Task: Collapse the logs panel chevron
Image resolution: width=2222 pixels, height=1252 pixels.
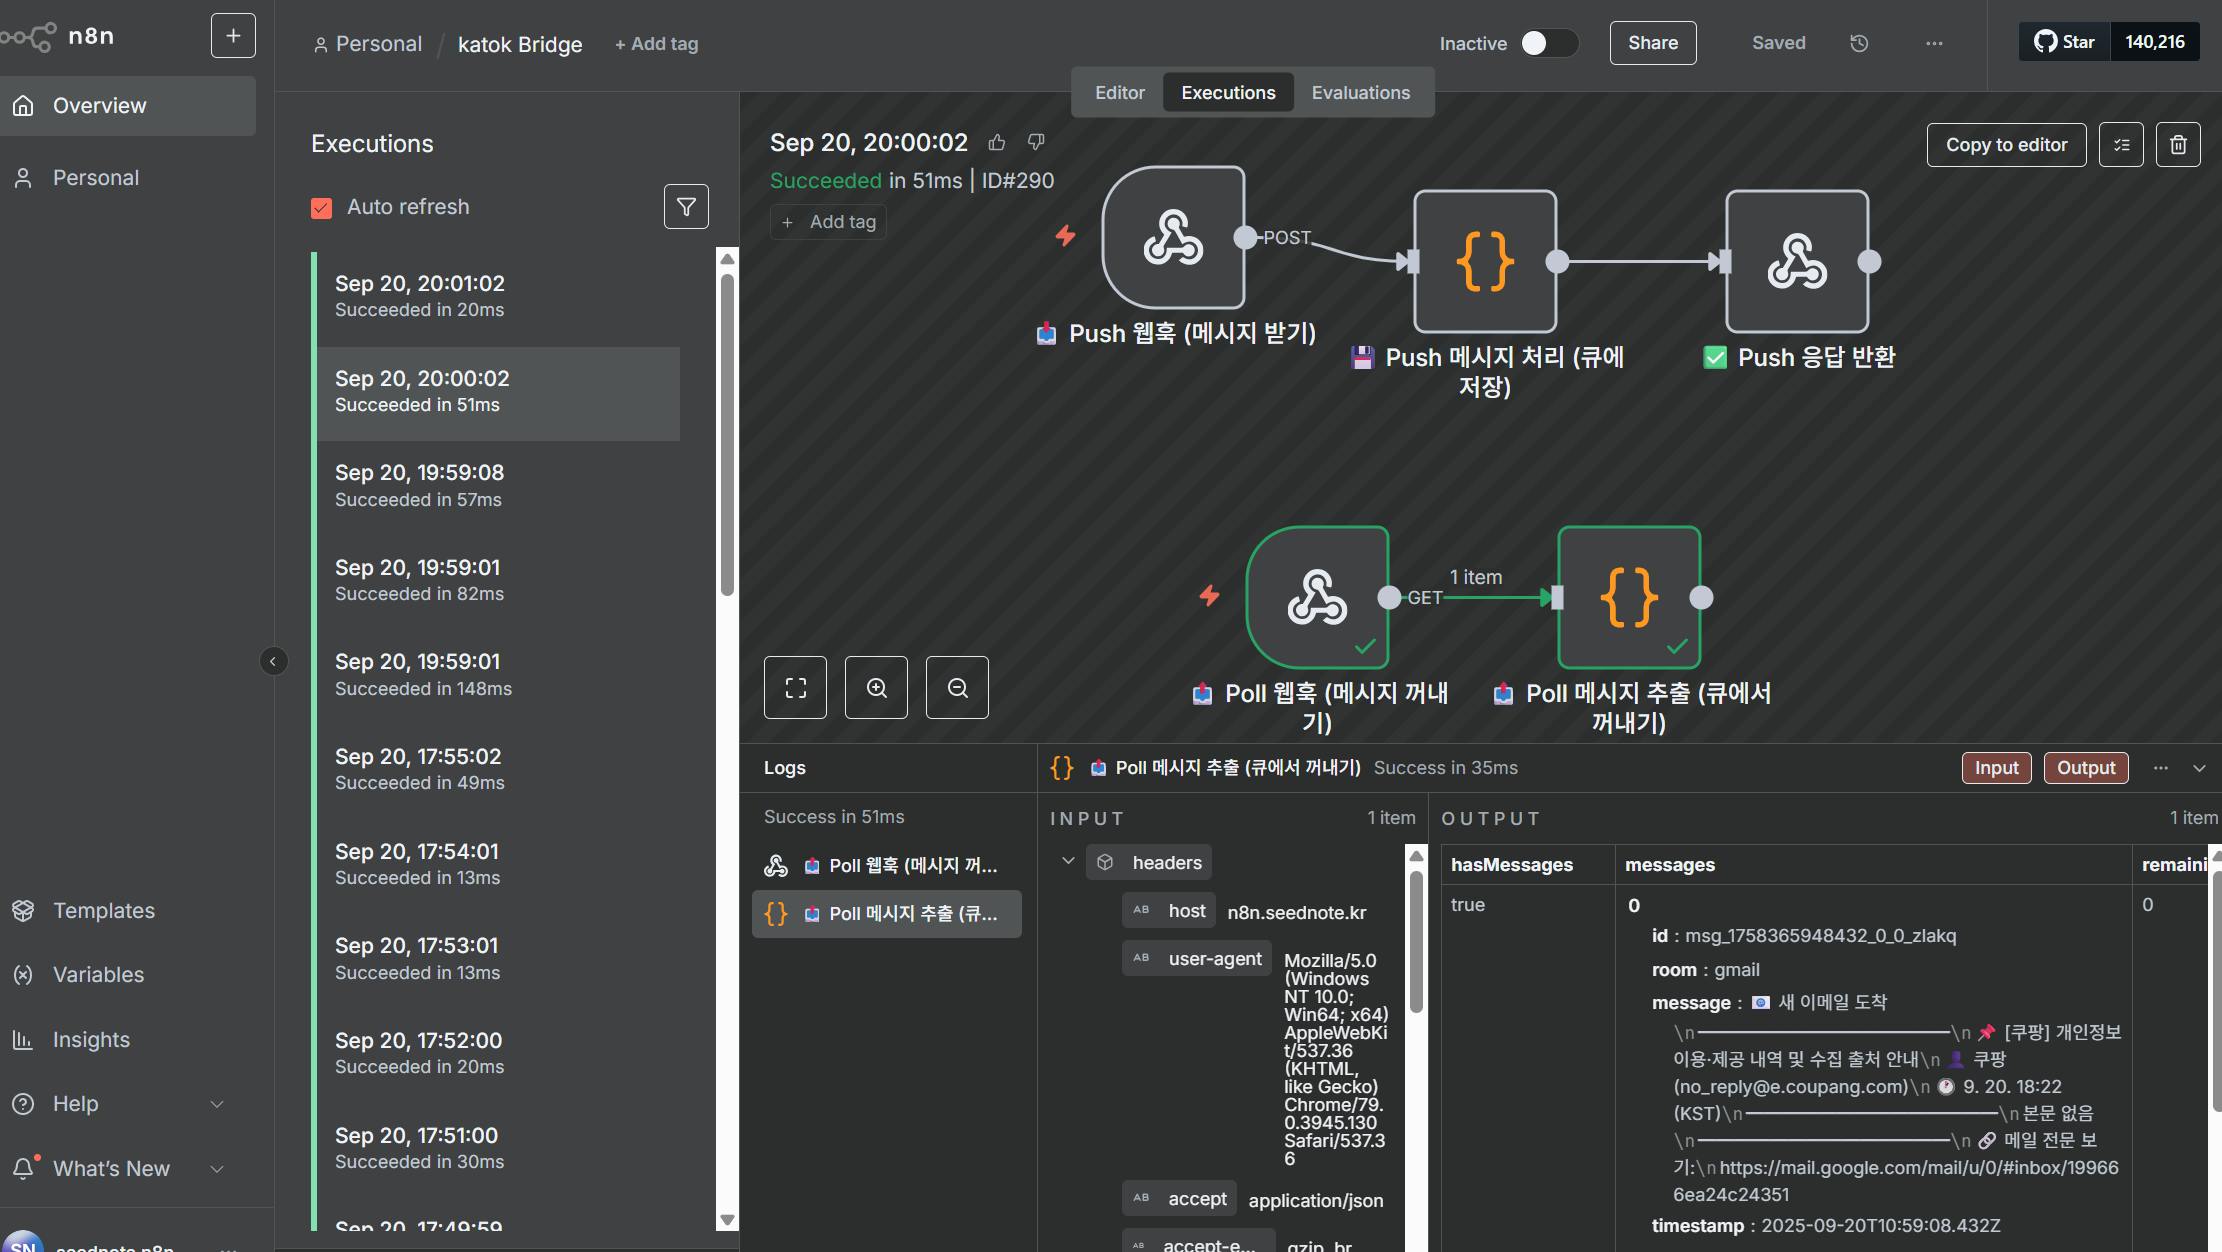Action: (2199, 768)
